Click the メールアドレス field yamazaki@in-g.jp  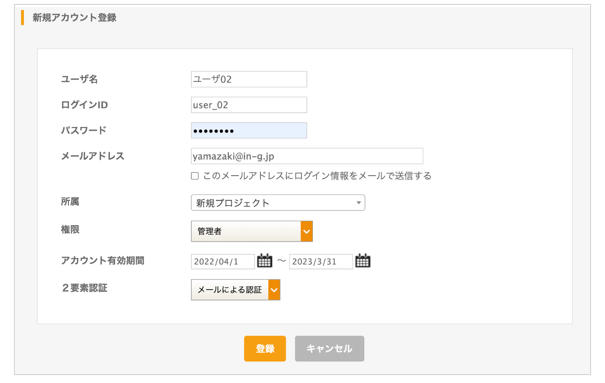(x=307, y=156)
